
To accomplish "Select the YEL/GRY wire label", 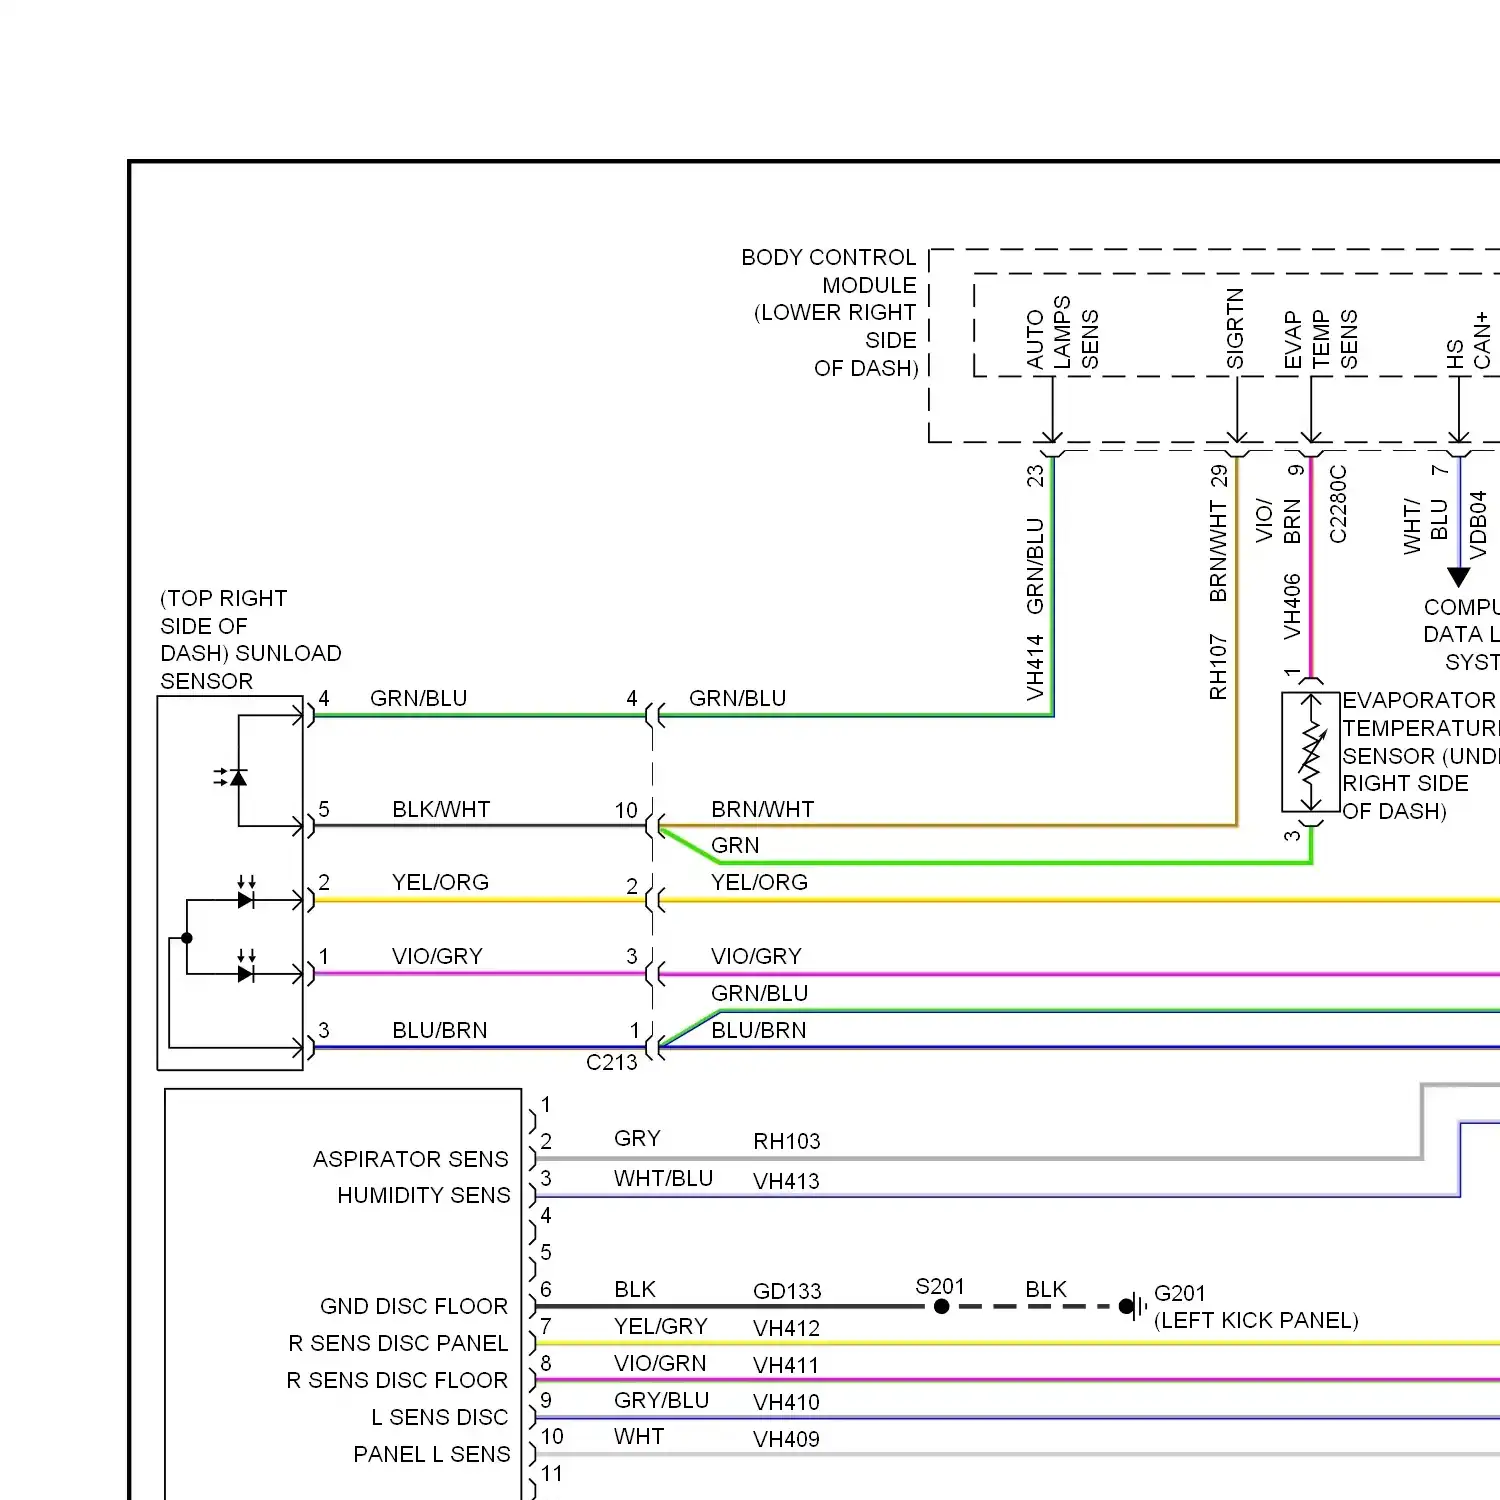I will (x=661, y=1326).
